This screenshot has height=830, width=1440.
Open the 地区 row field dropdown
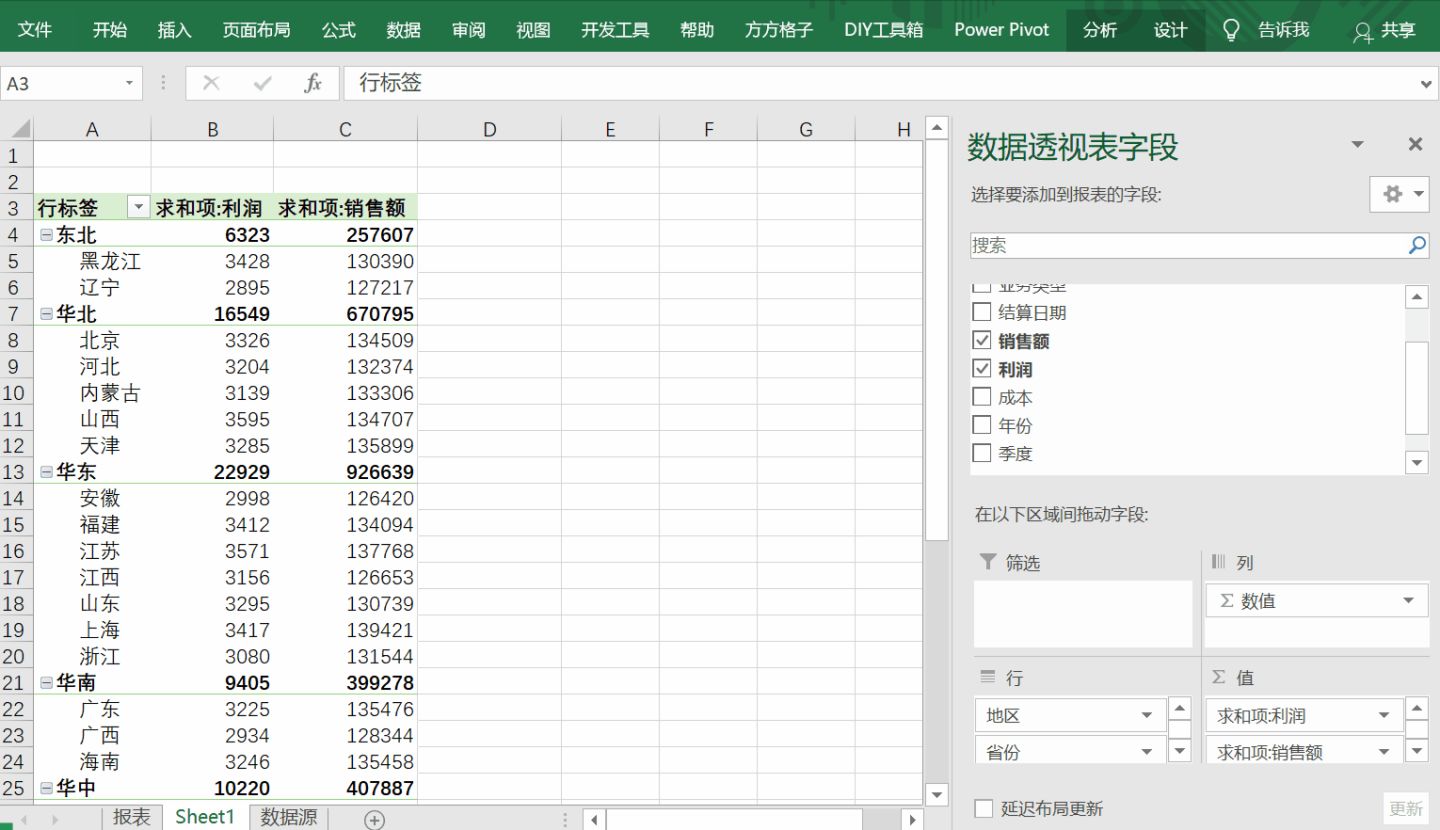(x=1147, y=716)
